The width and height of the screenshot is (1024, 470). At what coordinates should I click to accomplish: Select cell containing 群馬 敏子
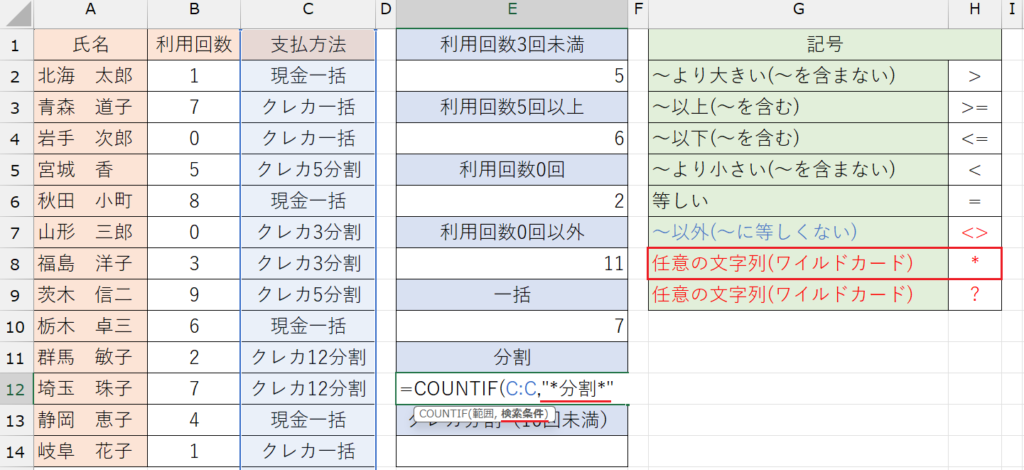pos(91,358)
